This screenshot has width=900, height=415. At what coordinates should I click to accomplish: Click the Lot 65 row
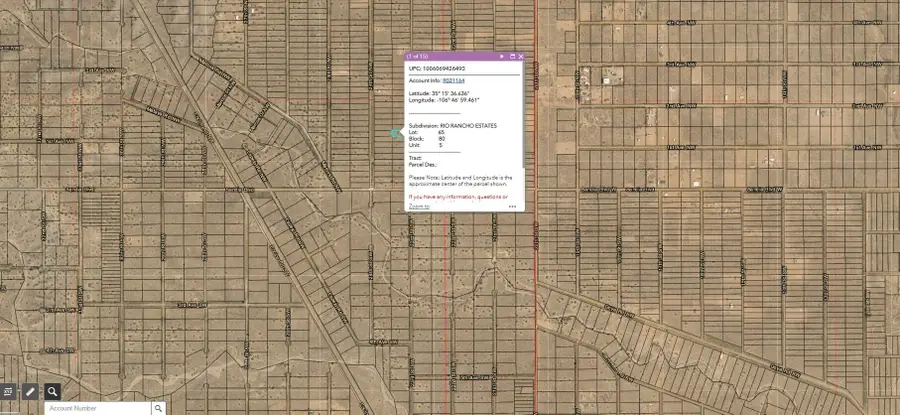tap(427, 132)
